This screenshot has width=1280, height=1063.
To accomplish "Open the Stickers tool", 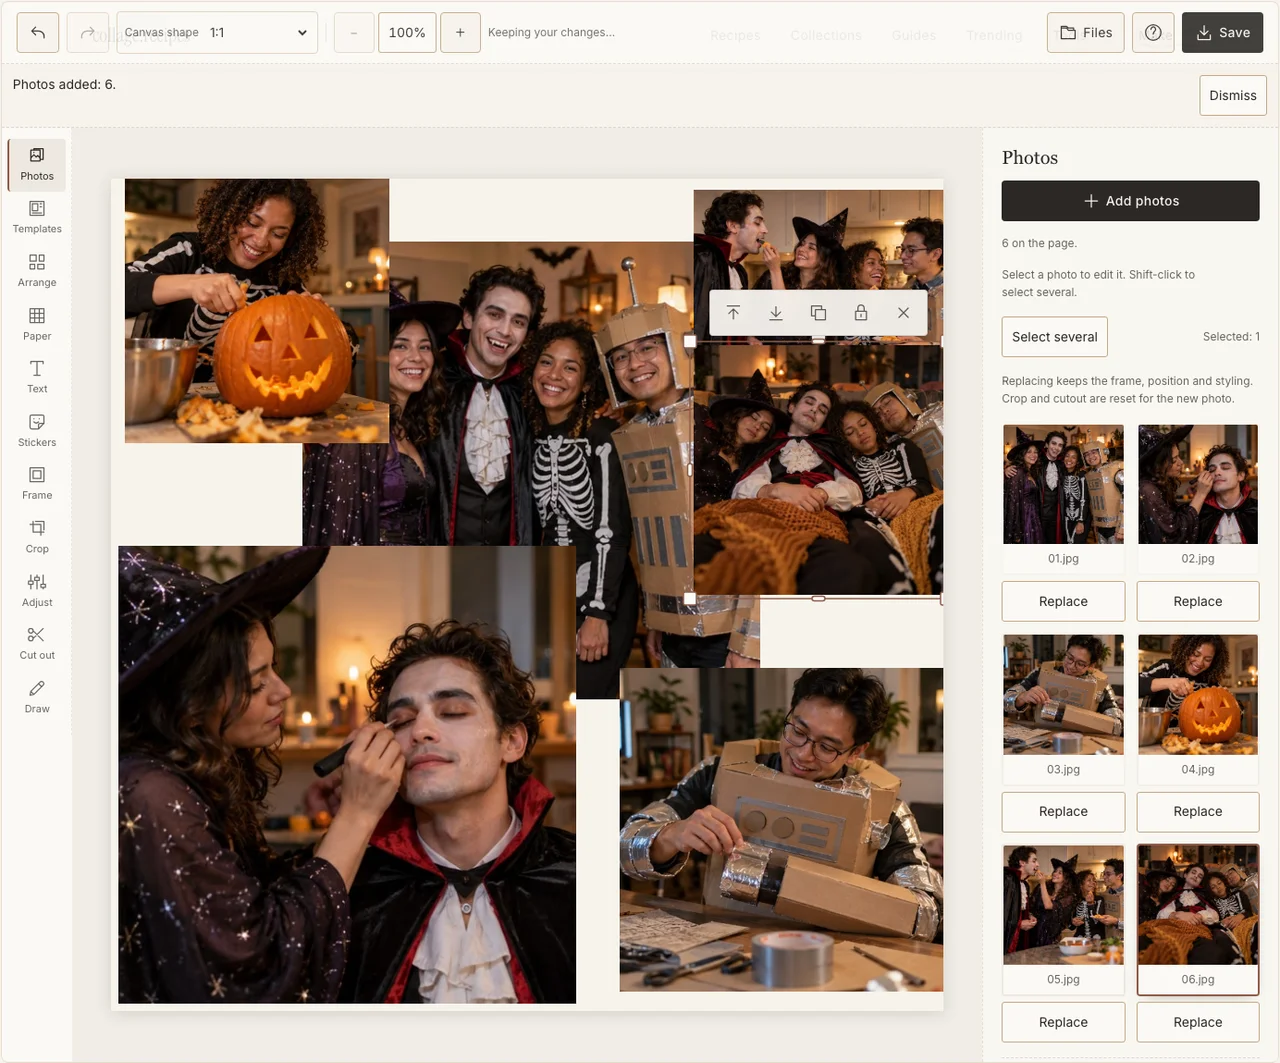I will point(37,431).
